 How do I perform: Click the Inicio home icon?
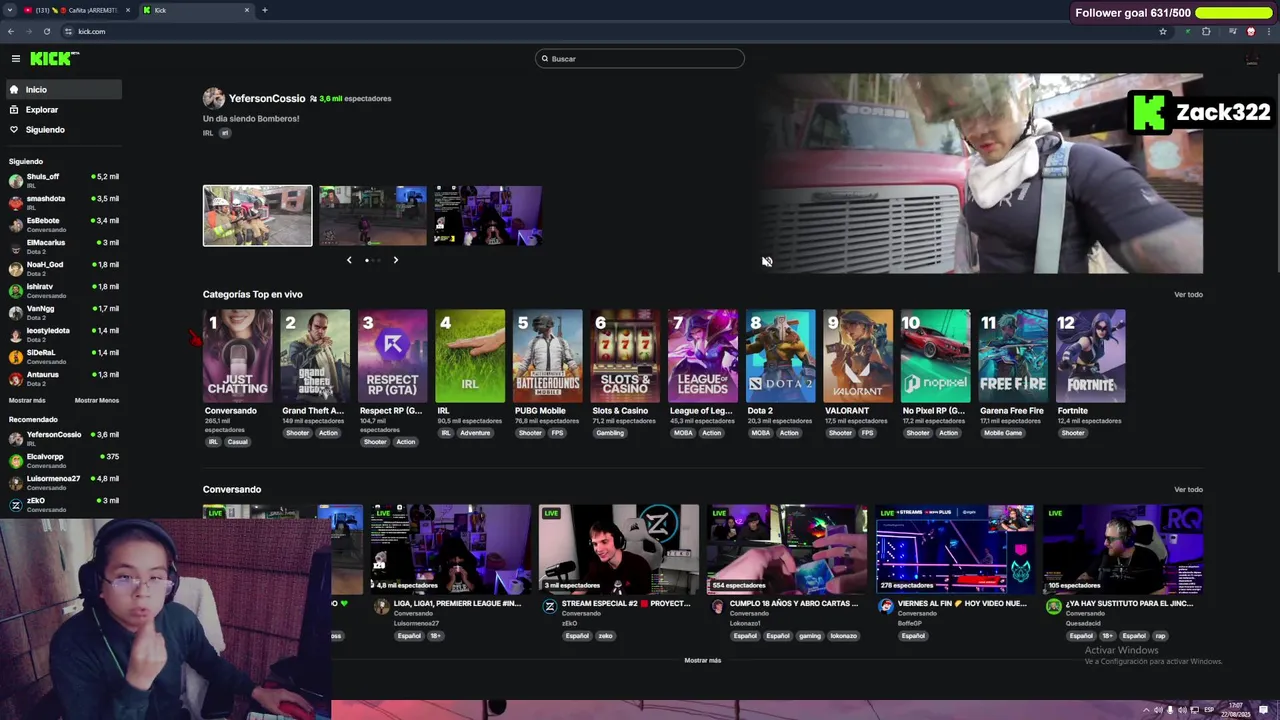14,90
